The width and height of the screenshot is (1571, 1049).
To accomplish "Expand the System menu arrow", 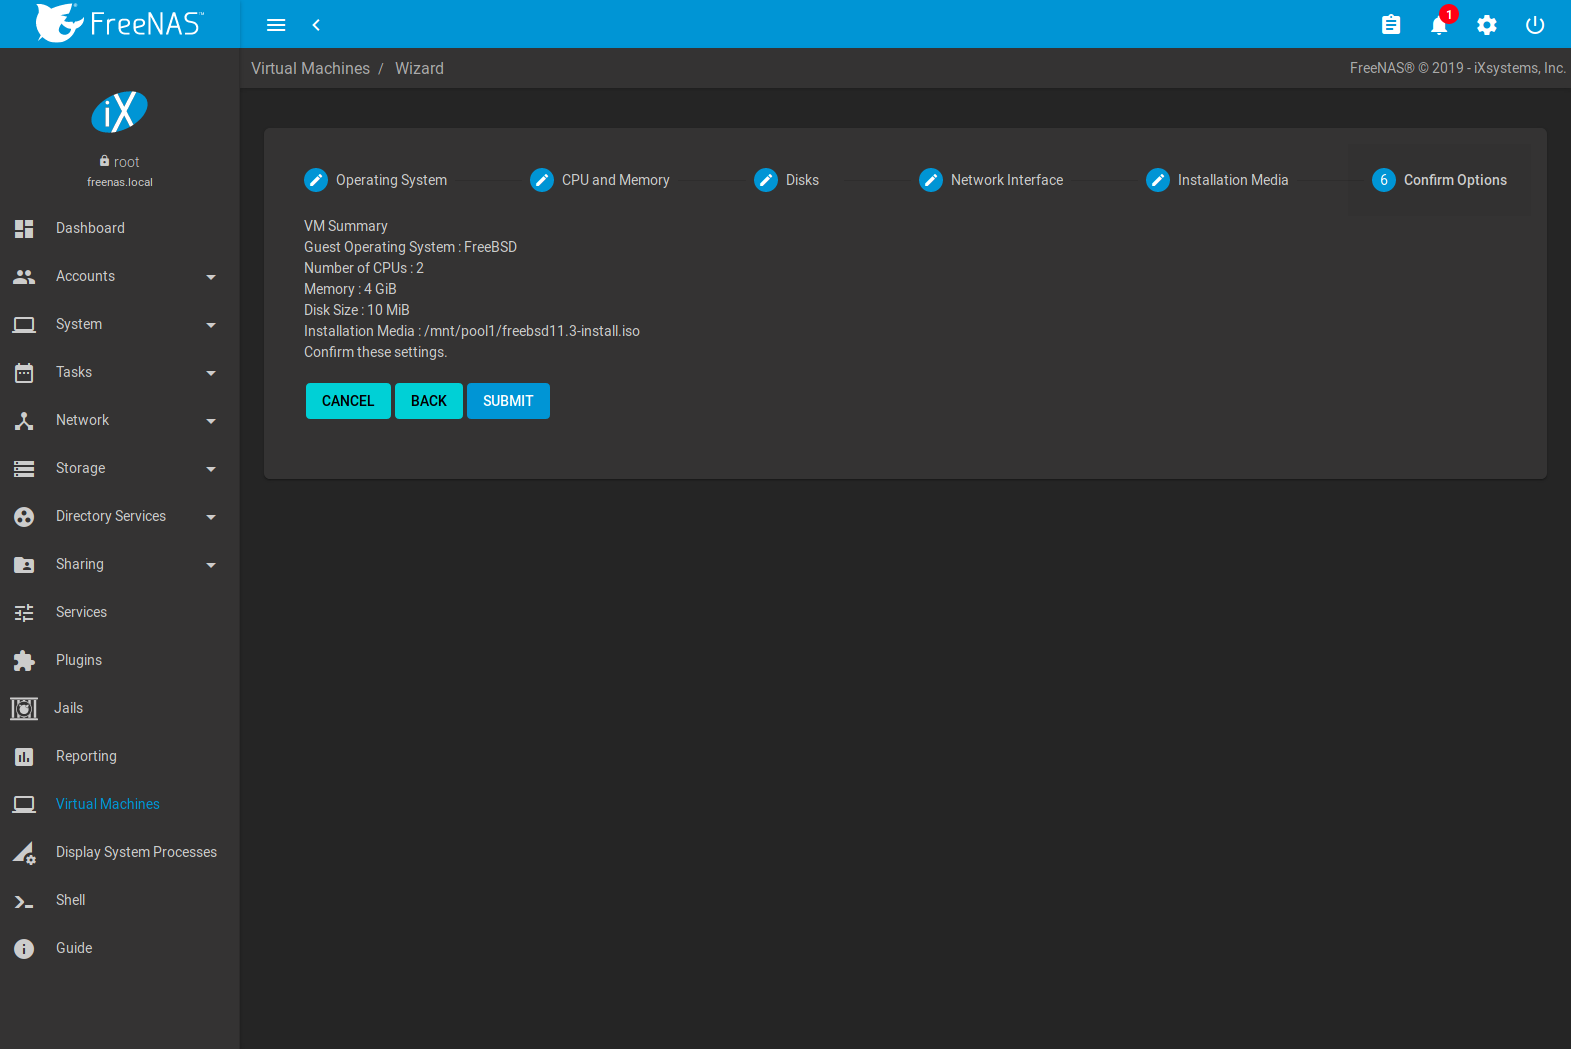I will click(x=211, y=325).
